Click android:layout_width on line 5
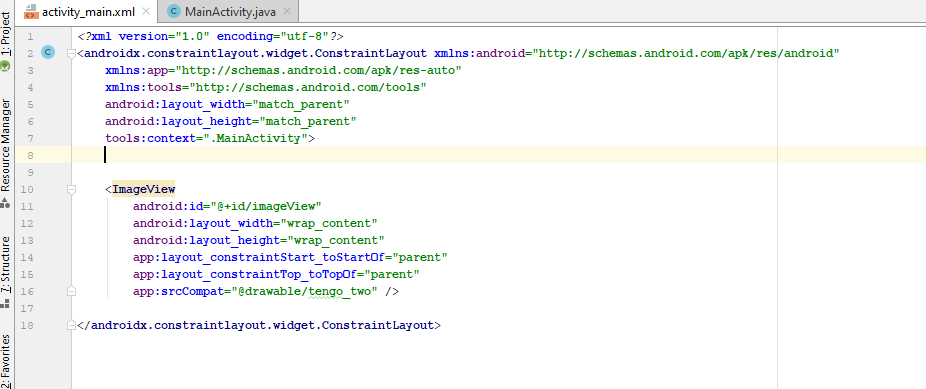926x389 pixels. click(175, 104)
